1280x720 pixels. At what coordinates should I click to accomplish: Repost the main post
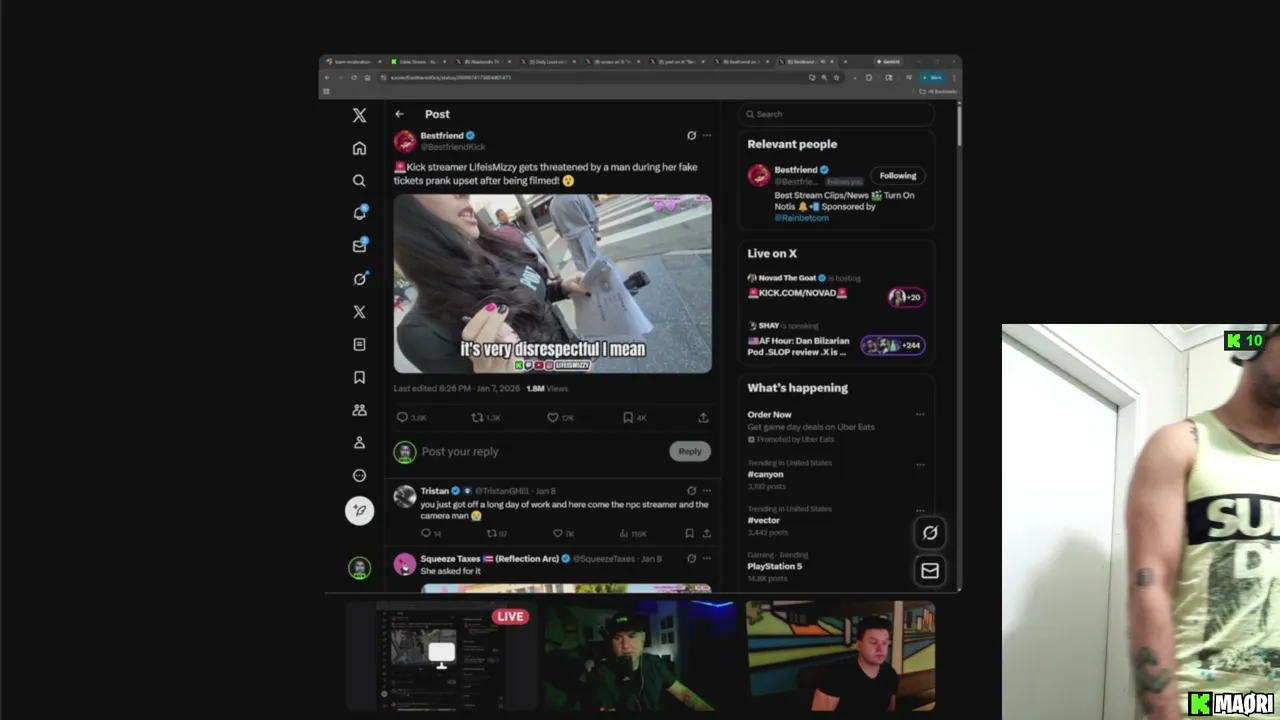[486, 417]
